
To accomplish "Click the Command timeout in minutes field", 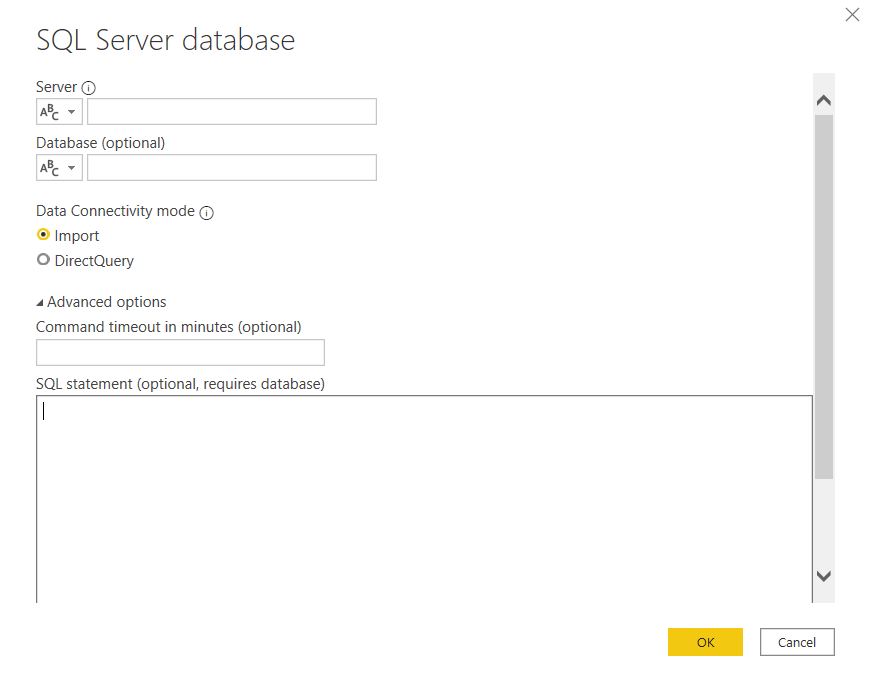I will point(181,353).
